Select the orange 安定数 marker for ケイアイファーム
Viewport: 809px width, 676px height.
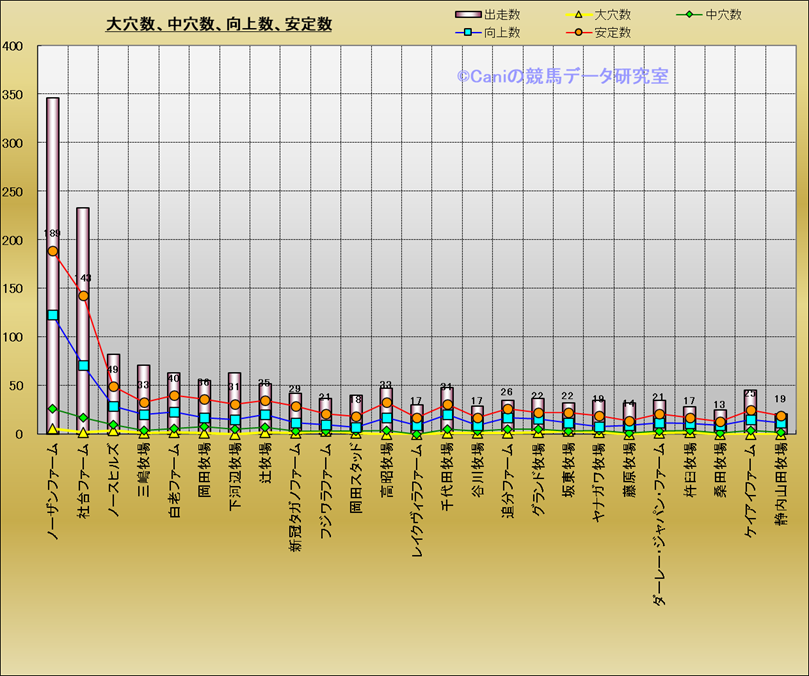click(750, 410)
